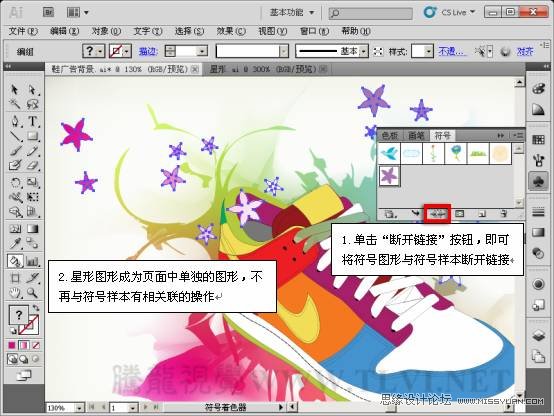
Task: Open the Brushes panel dock icon
Action: pyautogui.click(x=538, y=161)
